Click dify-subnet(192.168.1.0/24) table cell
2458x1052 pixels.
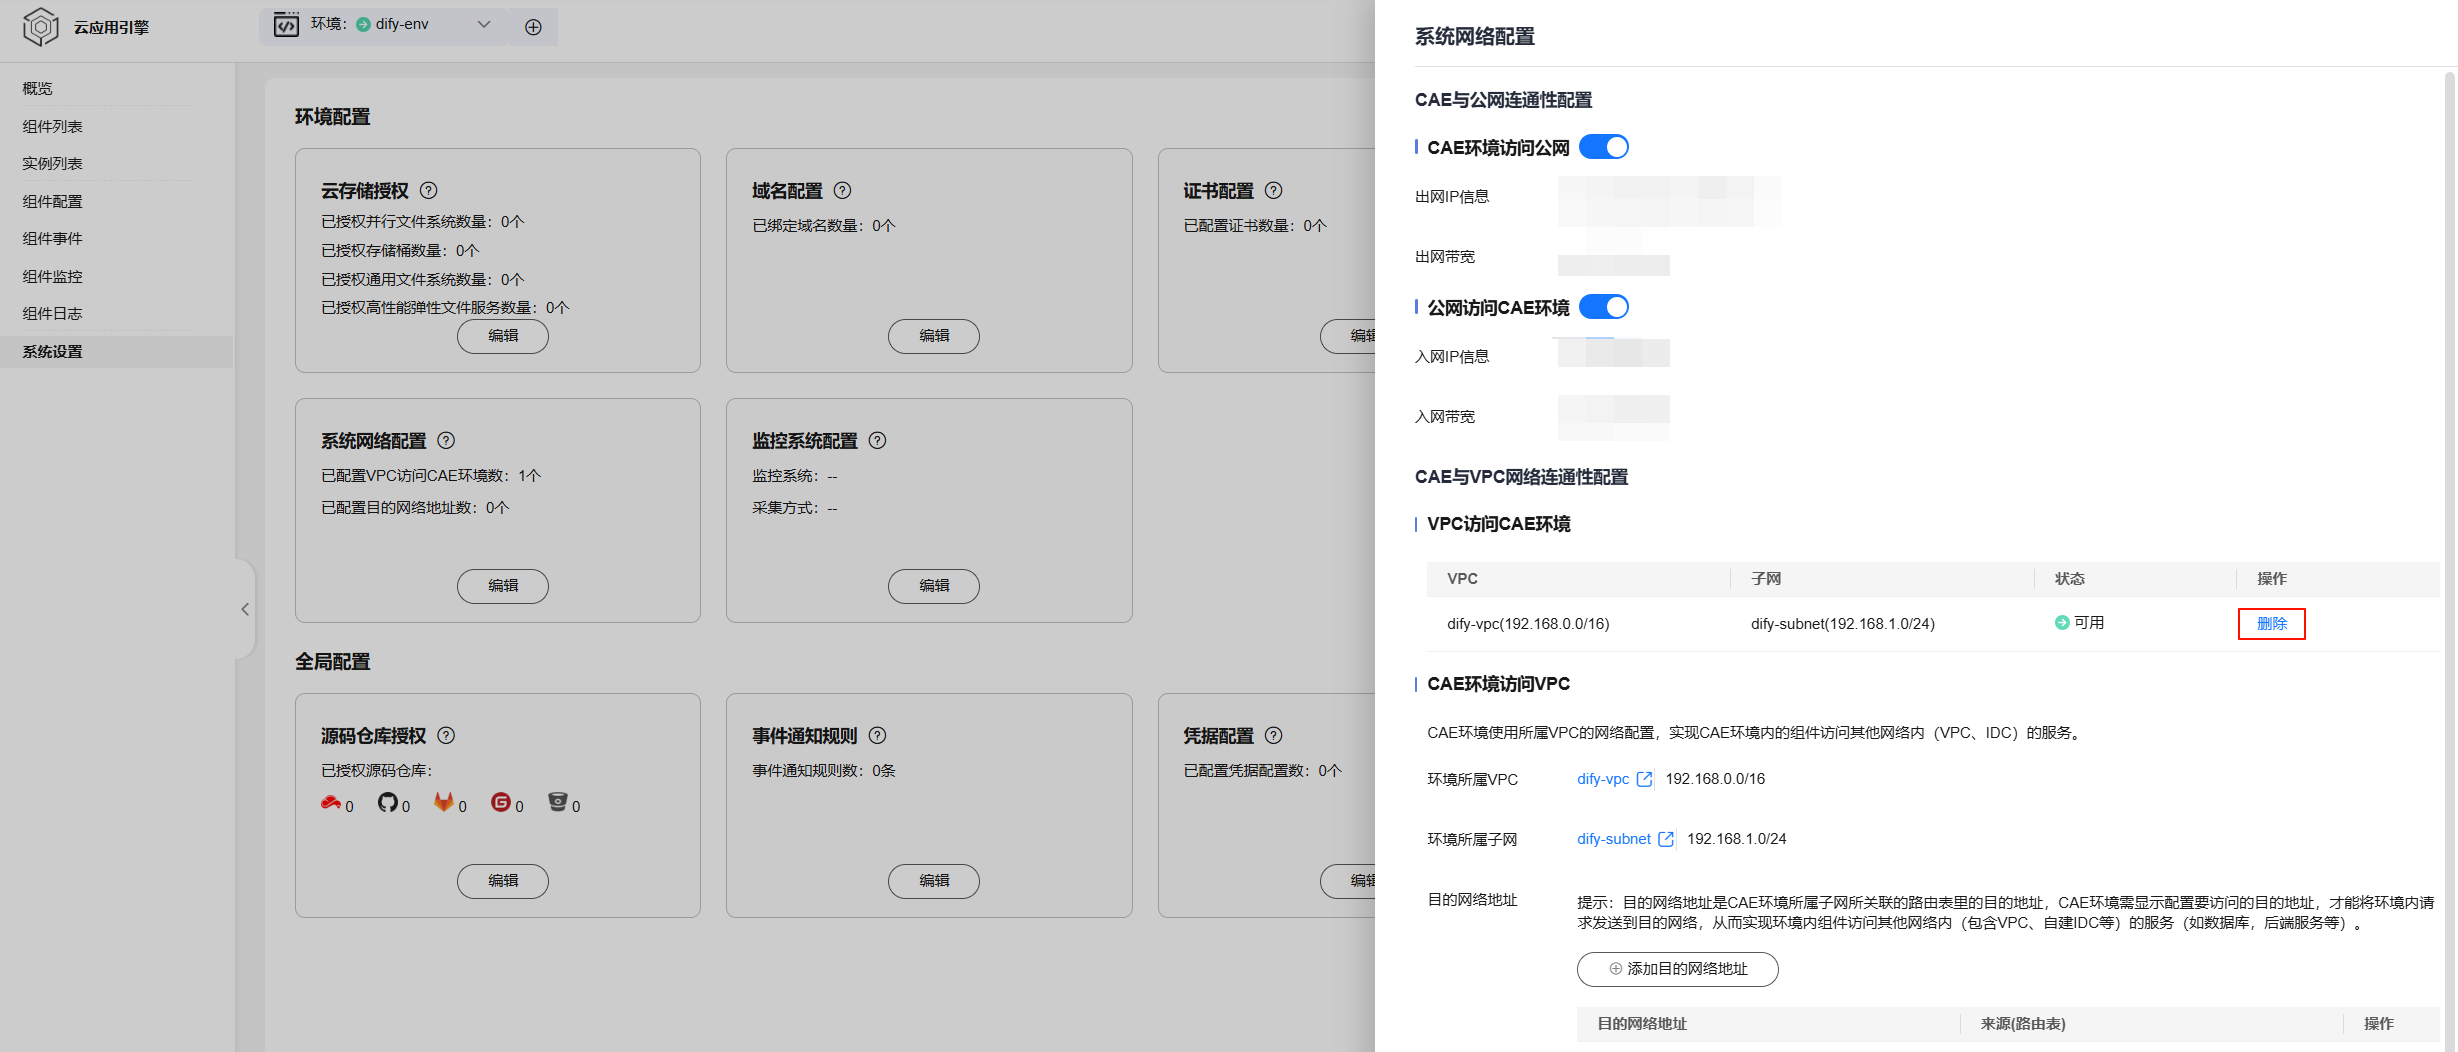click(1843, 624)
